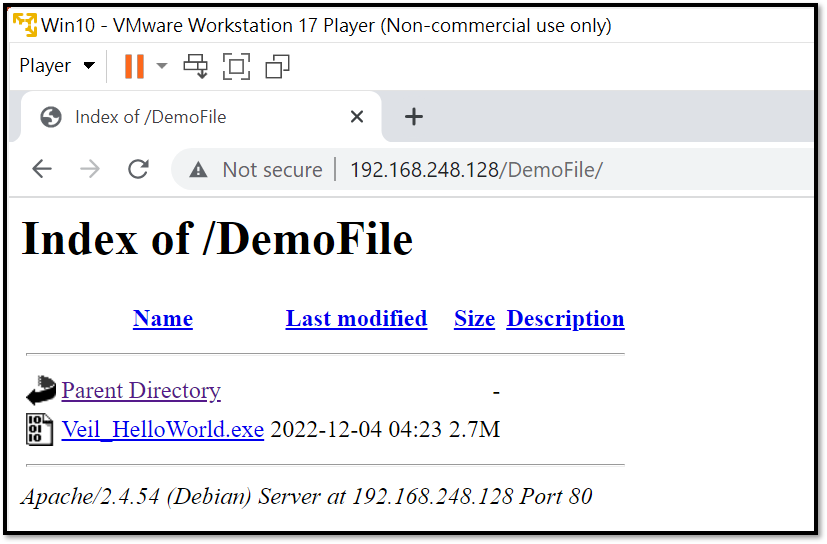
Task: Enter VMware full screen mode
Action: pyautogui.click(x=236, y=66)
